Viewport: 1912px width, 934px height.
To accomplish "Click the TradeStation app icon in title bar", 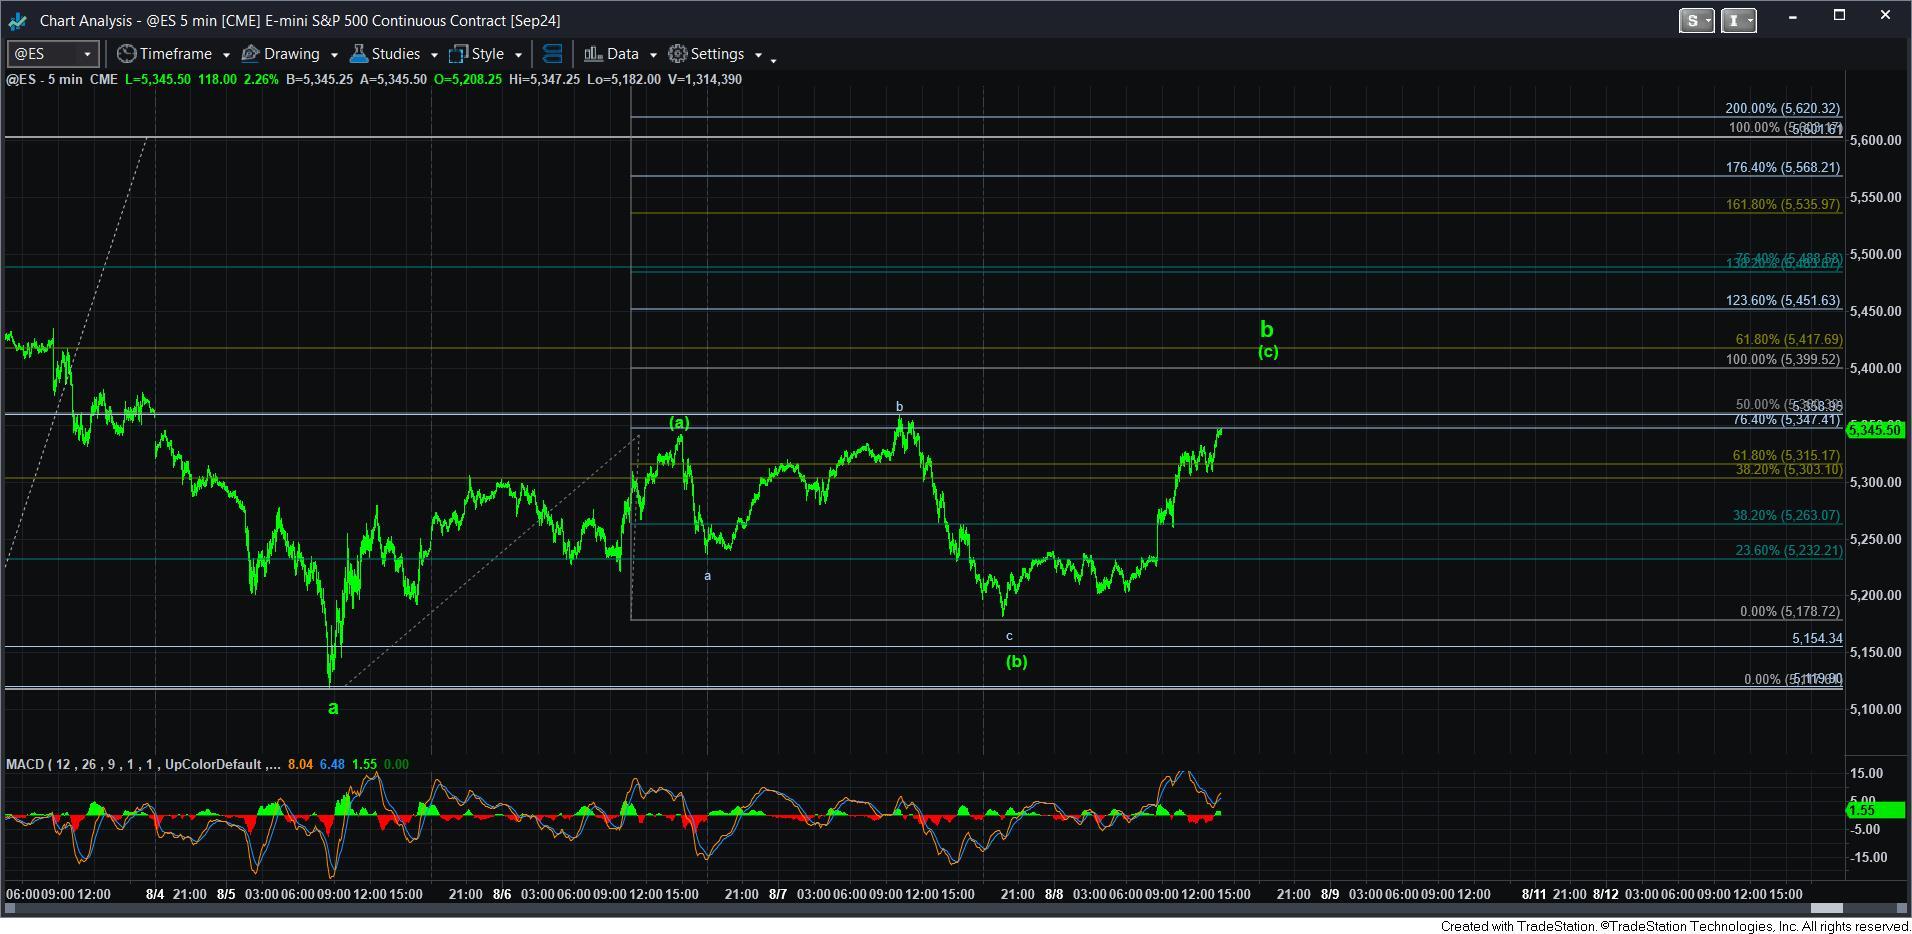I will [17, 20].
